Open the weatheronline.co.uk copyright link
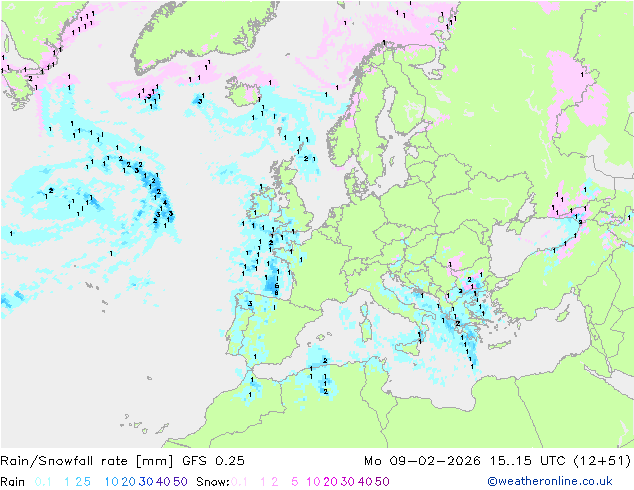 pos(550,482)
